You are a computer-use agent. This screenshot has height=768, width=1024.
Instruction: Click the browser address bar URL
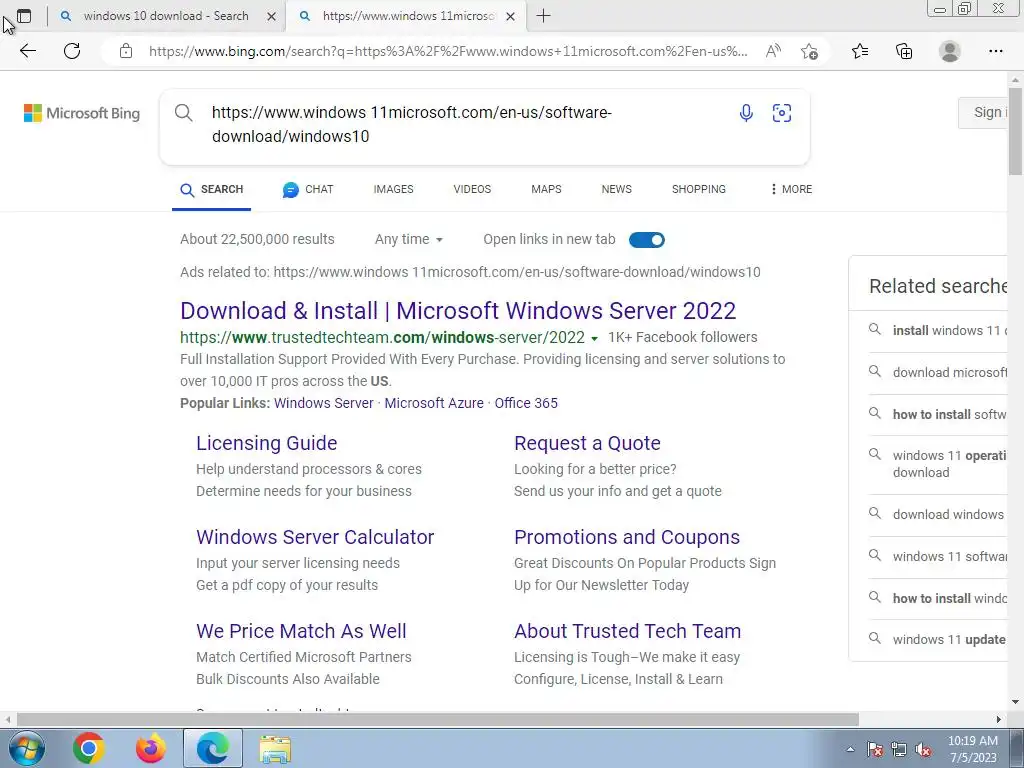point(448,51)
